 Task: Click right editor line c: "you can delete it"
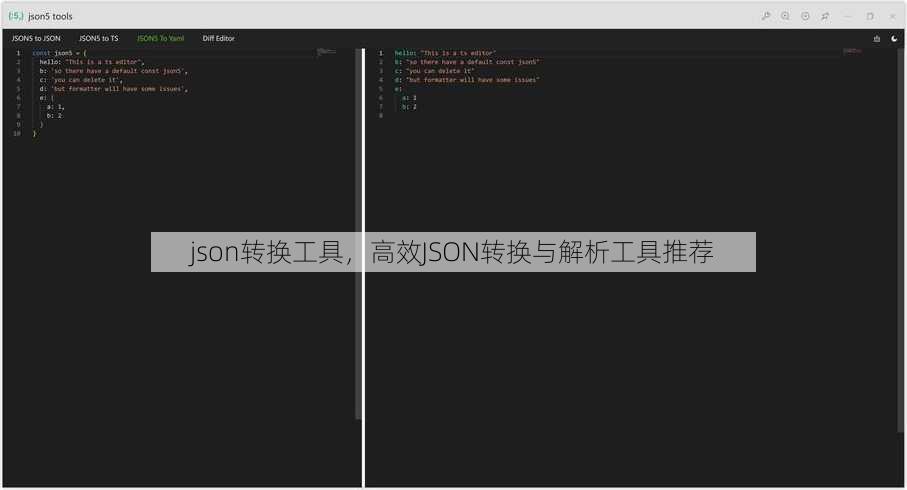coord(434,71)
